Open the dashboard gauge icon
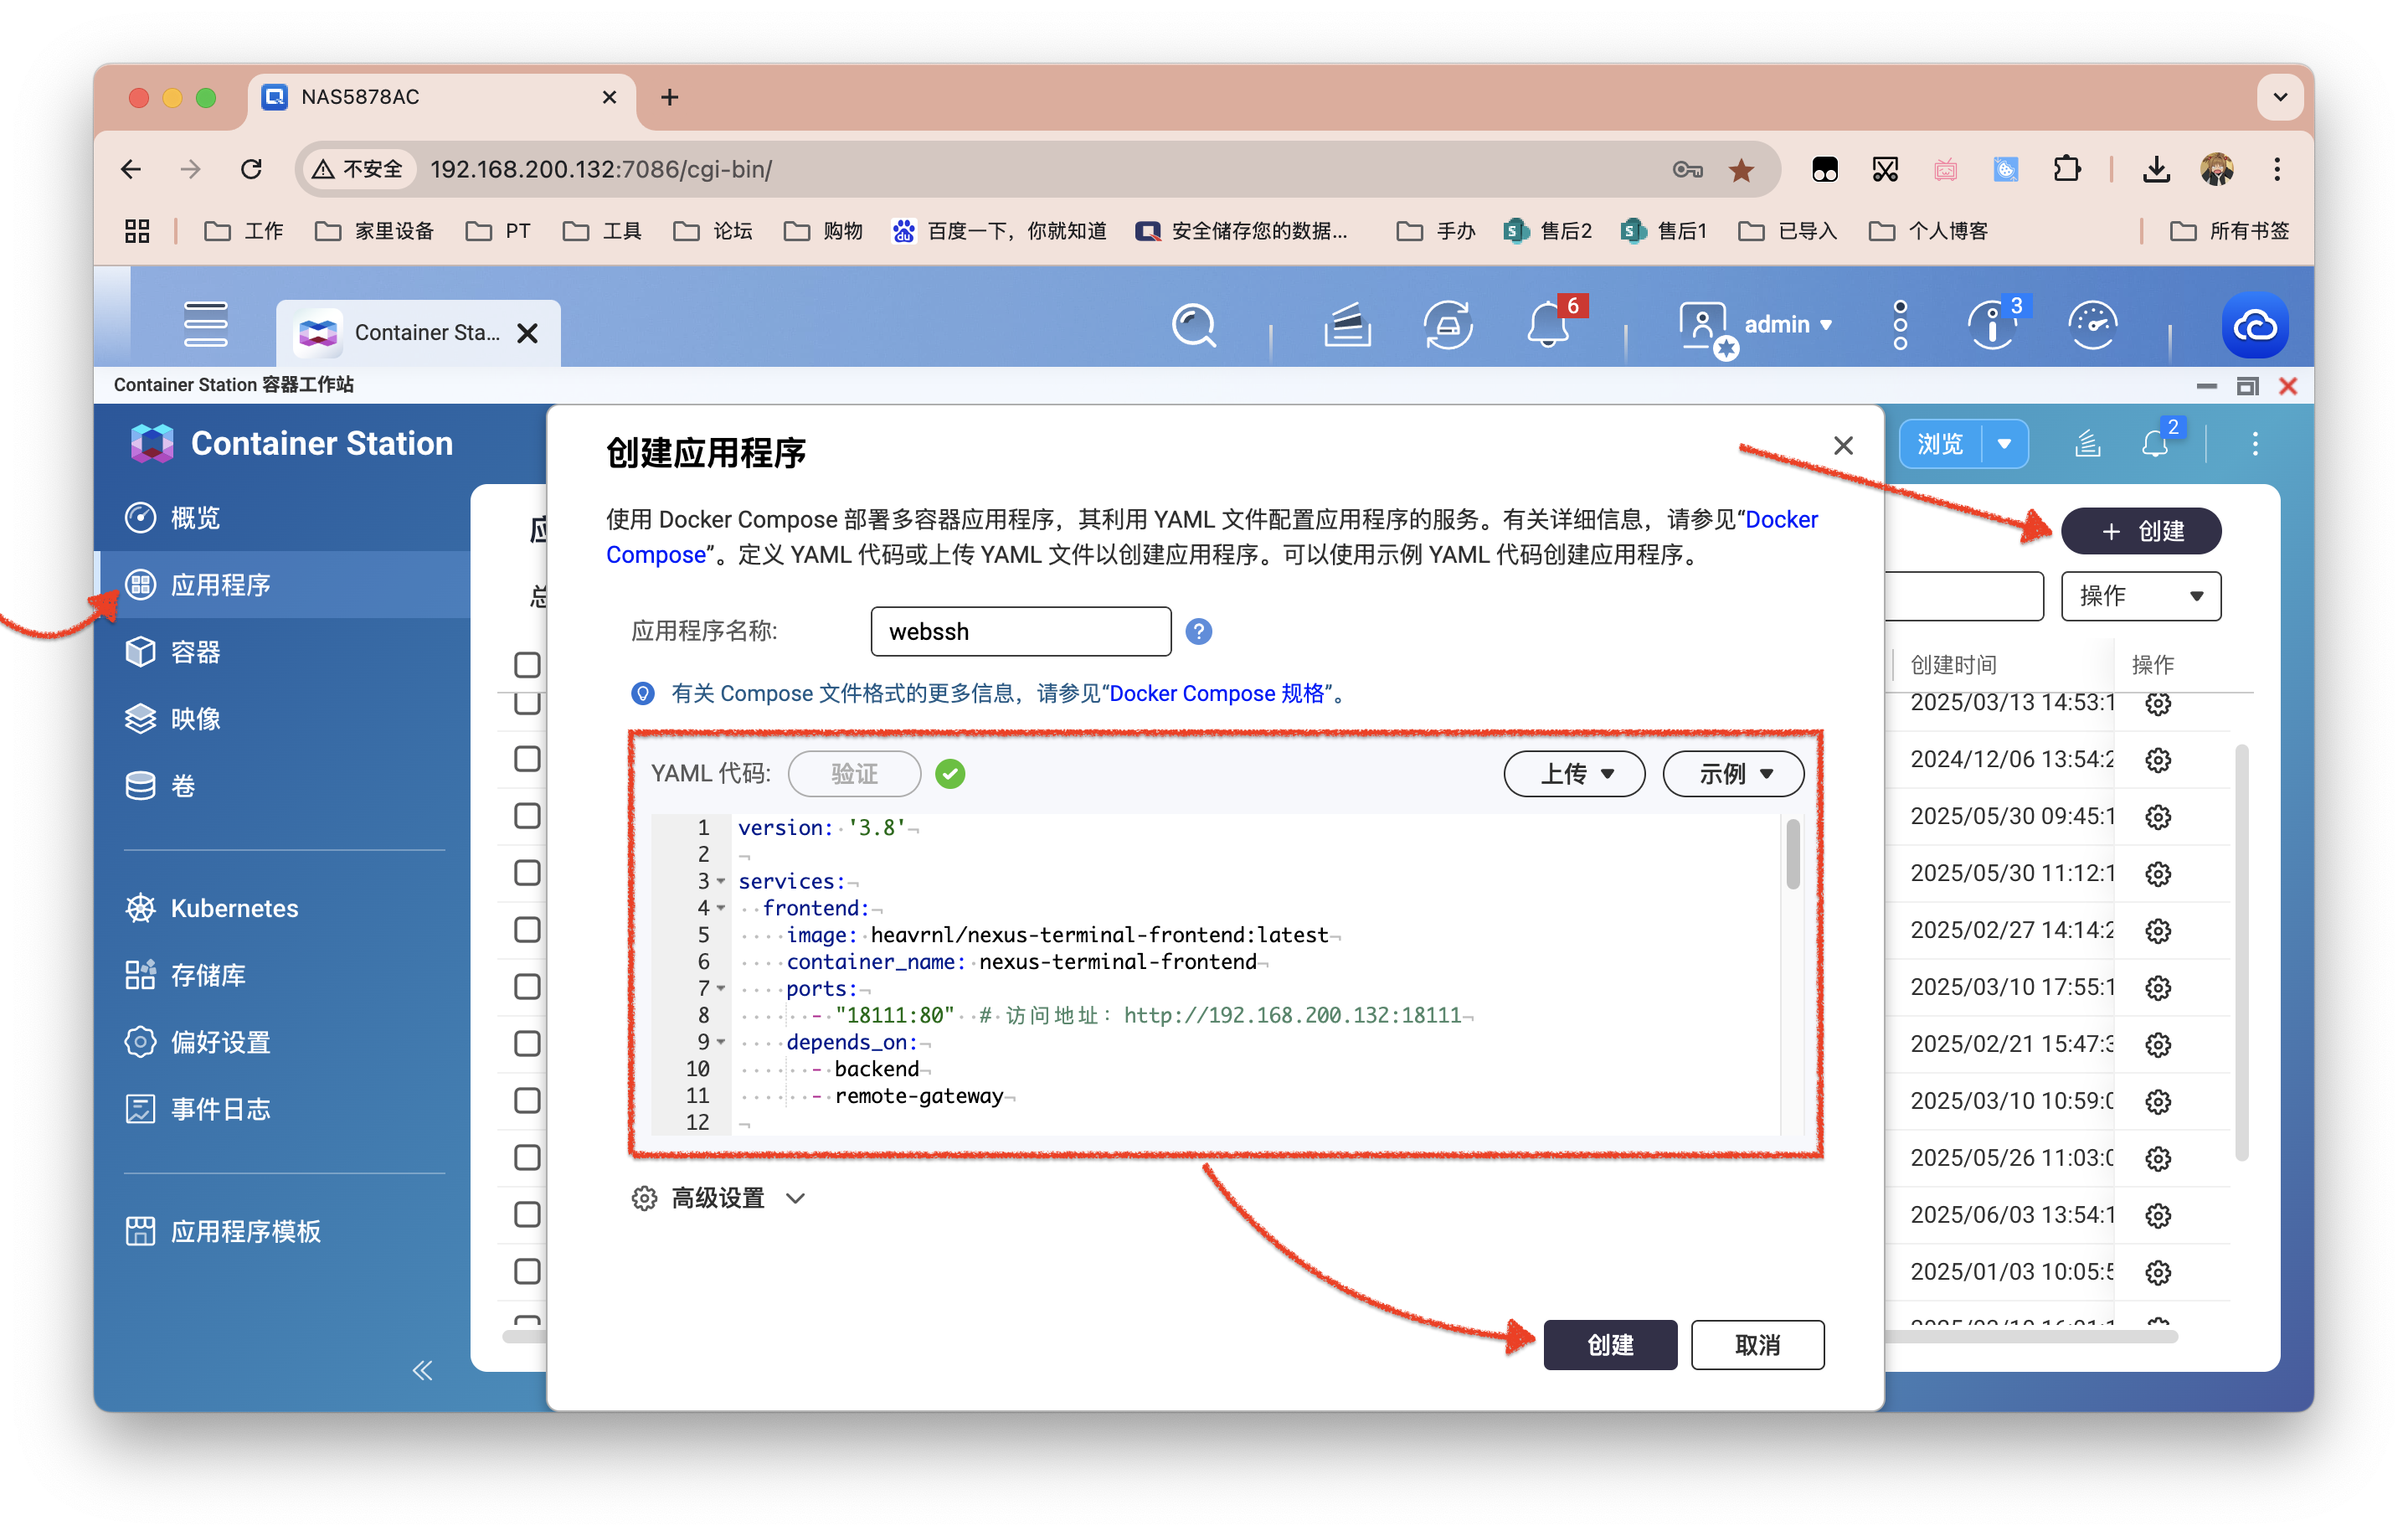This screenshot has height=1536, width=2408. coord(2092,326)
